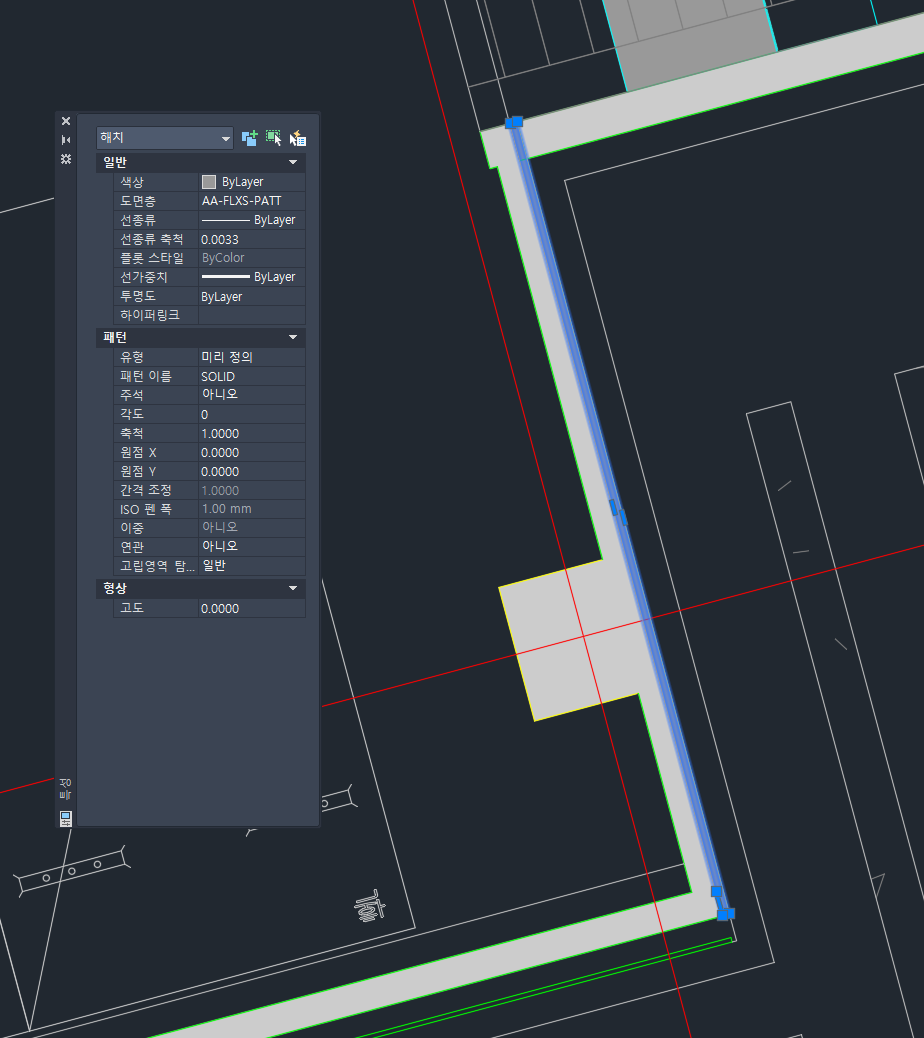924x1038 pixels.
Task: Collapse the 패턴 section
Action: (x=293, y=338)
